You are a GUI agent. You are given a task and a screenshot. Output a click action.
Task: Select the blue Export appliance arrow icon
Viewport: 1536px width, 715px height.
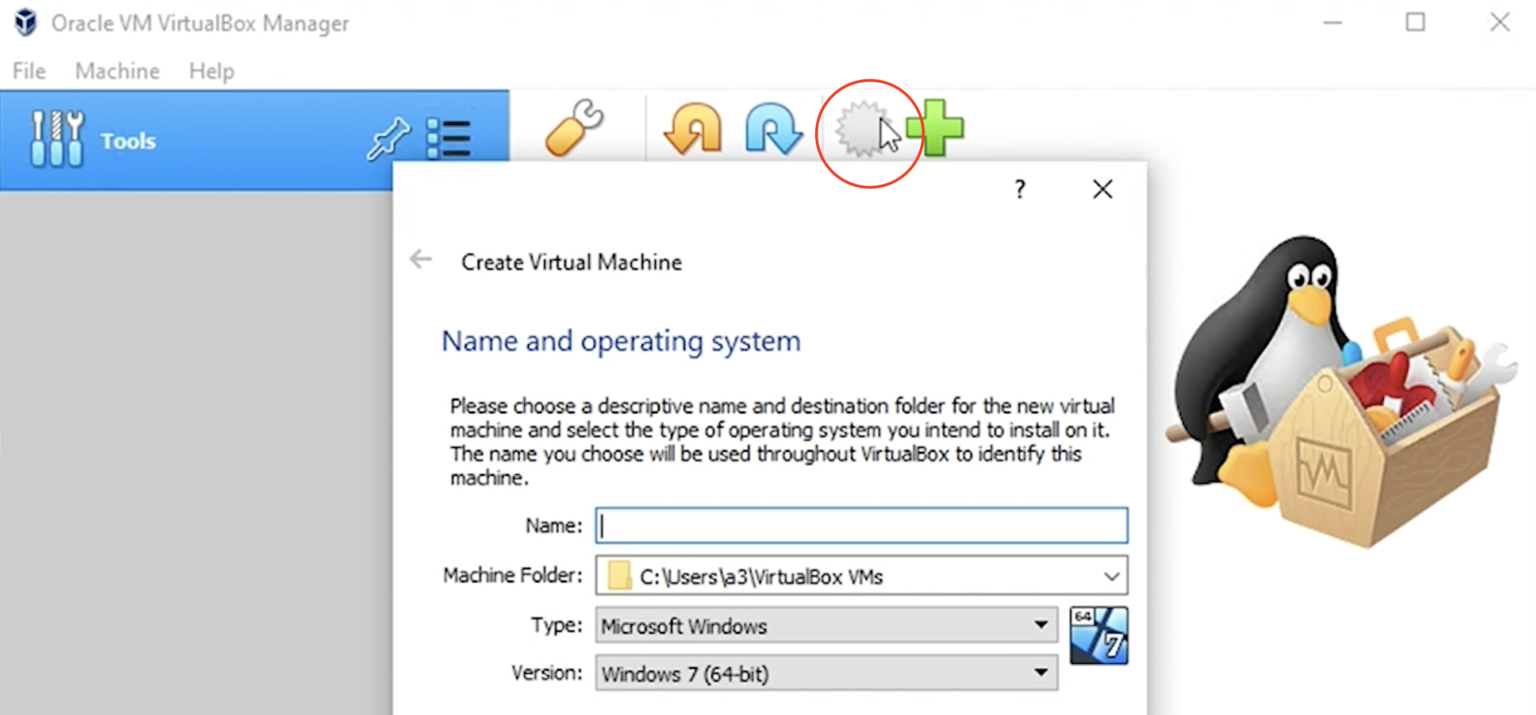click(773, 127)
